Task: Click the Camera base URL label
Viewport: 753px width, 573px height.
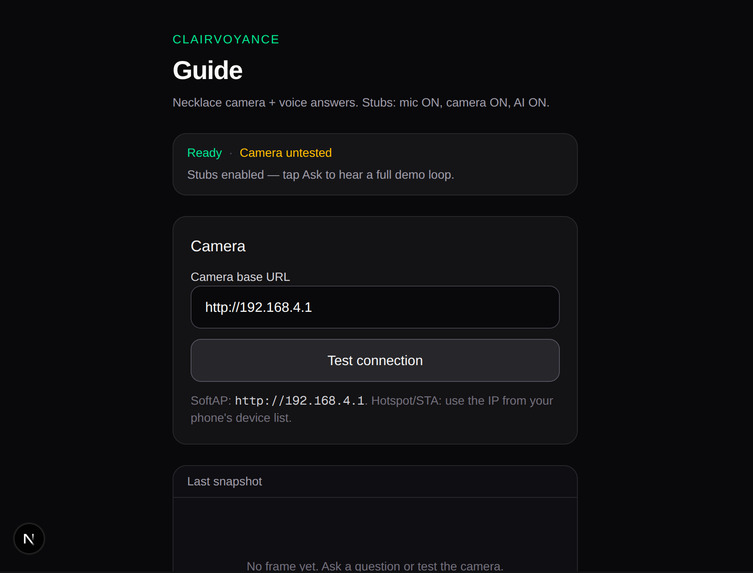Action: coord(240,277)
